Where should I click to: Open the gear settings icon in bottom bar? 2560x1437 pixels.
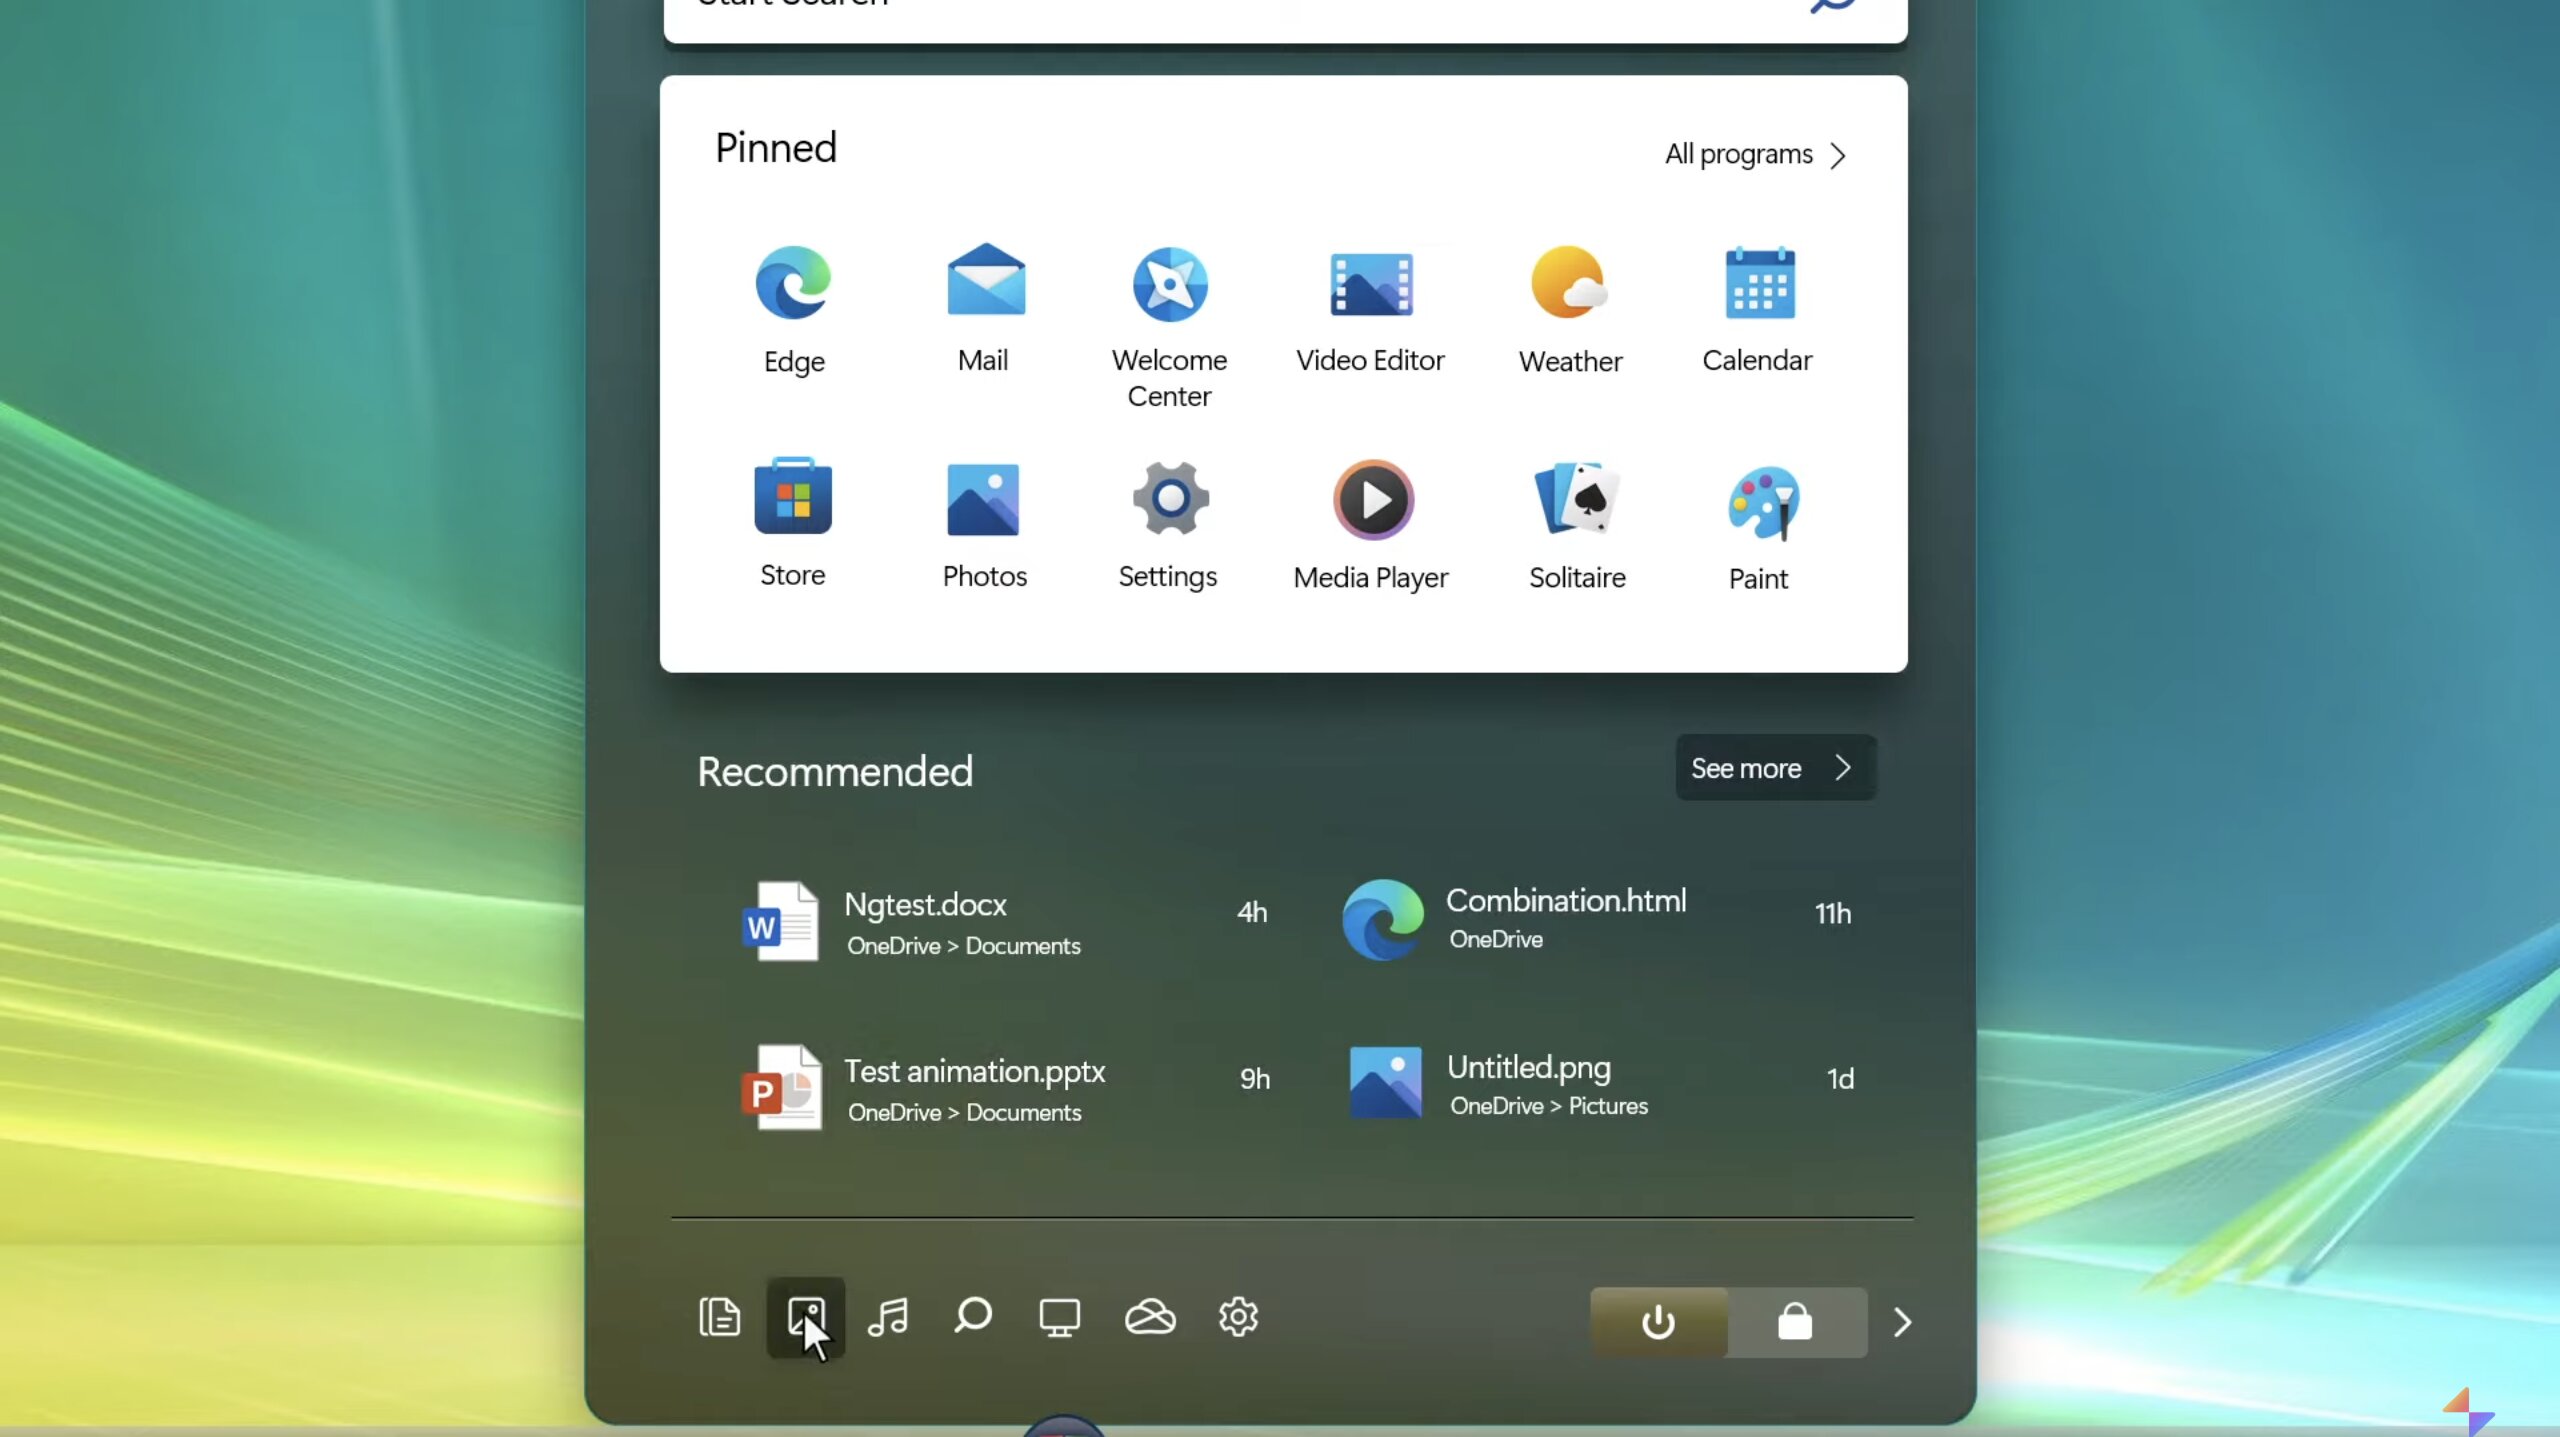tap(1238, 1317)
